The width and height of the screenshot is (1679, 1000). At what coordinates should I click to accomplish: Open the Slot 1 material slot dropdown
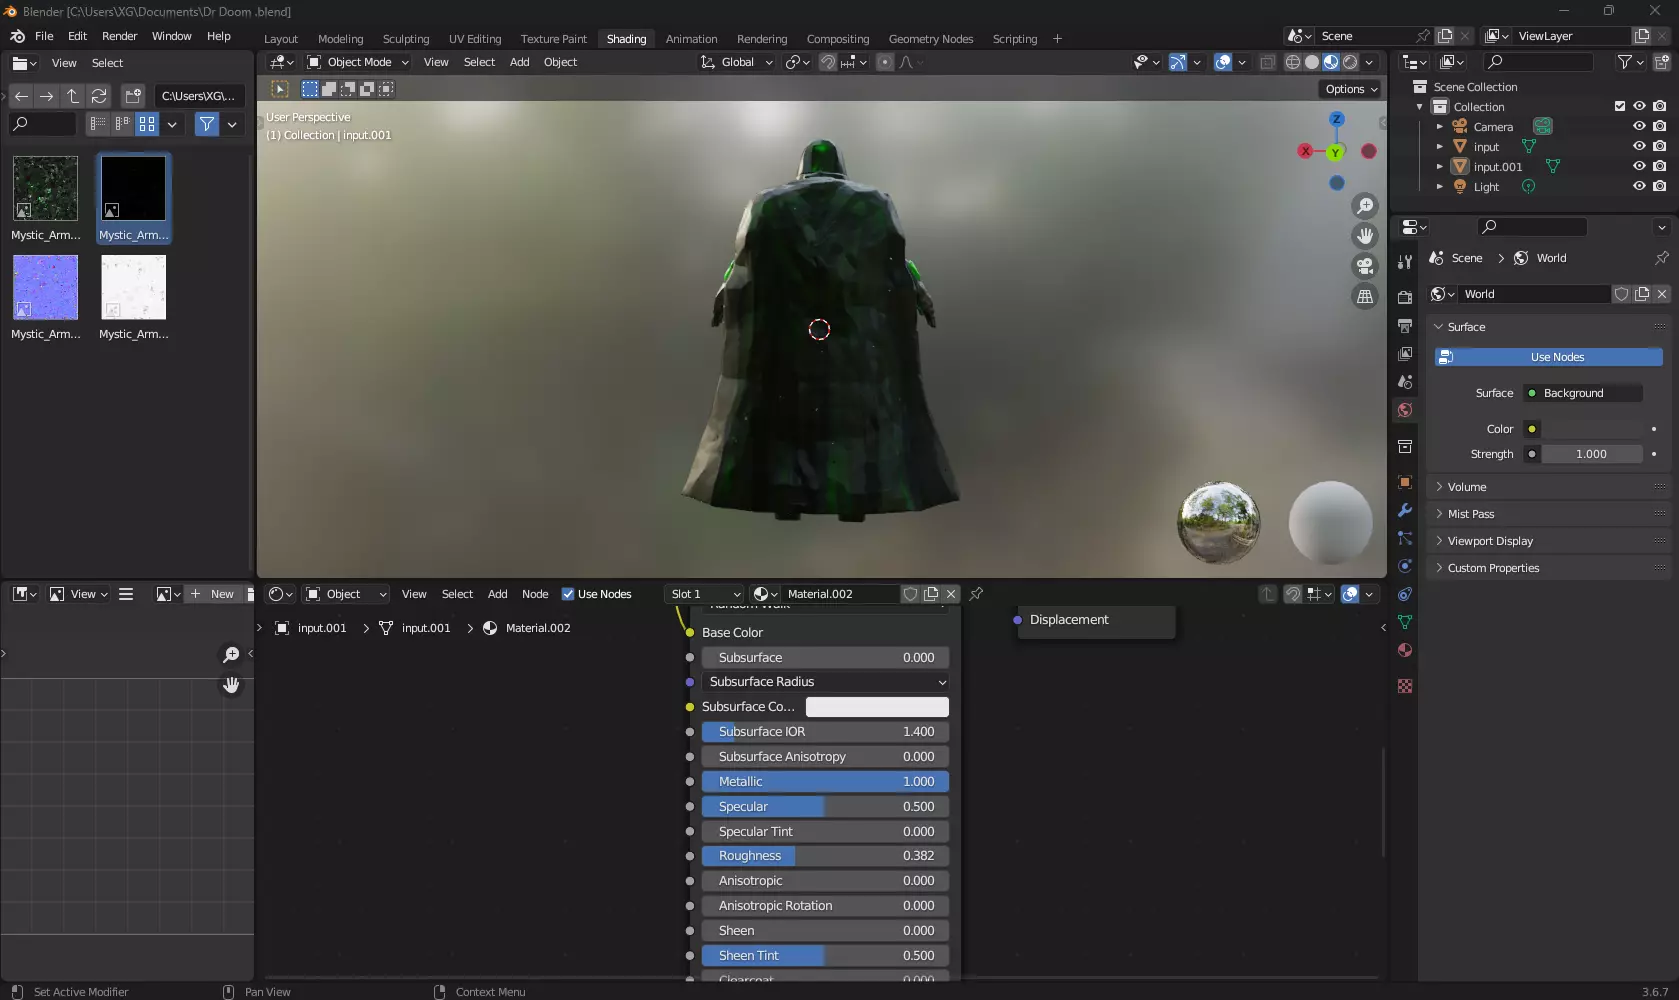(x=704, y=594)
